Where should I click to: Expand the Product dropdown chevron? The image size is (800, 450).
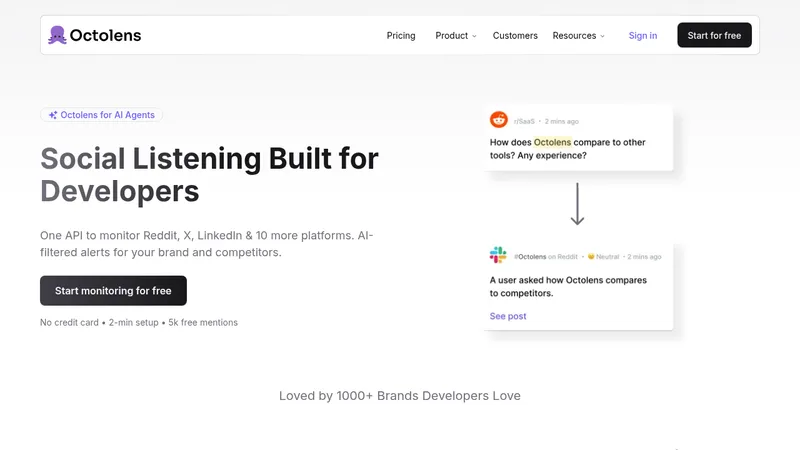pos(474,36)
